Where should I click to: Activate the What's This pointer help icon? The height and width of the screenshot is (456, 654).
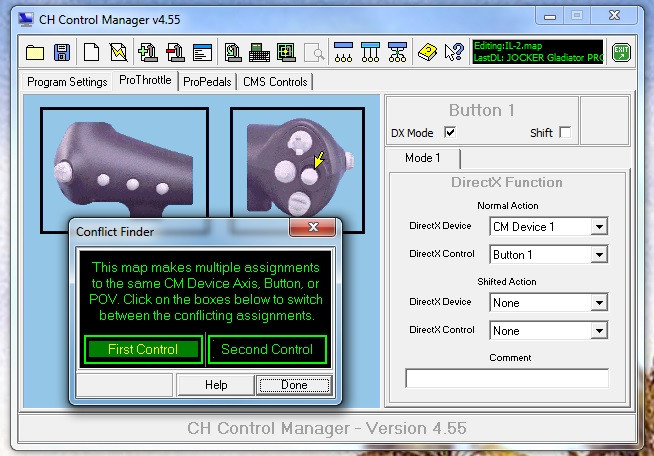click(x=454, y=53)
